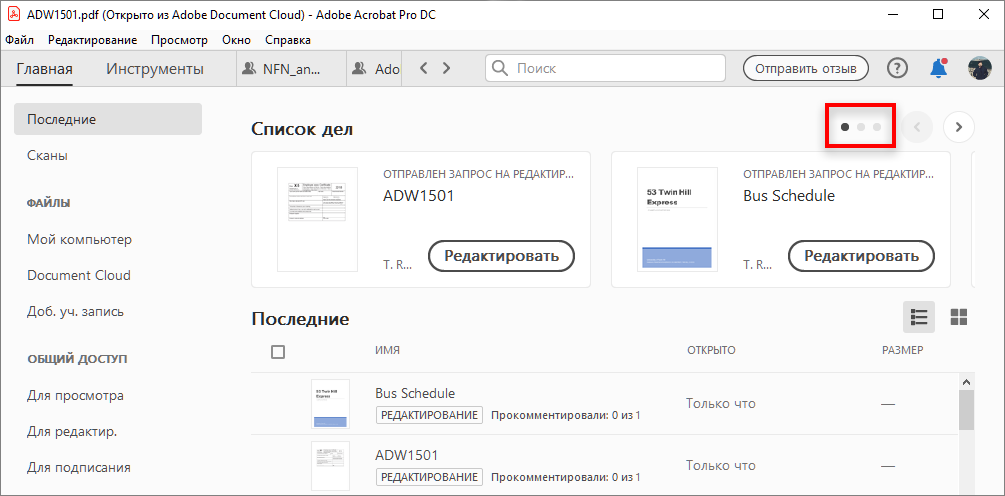Click Редактировать on Bus Schedule card
The image size is (1005, 496).
click(861, 256)
